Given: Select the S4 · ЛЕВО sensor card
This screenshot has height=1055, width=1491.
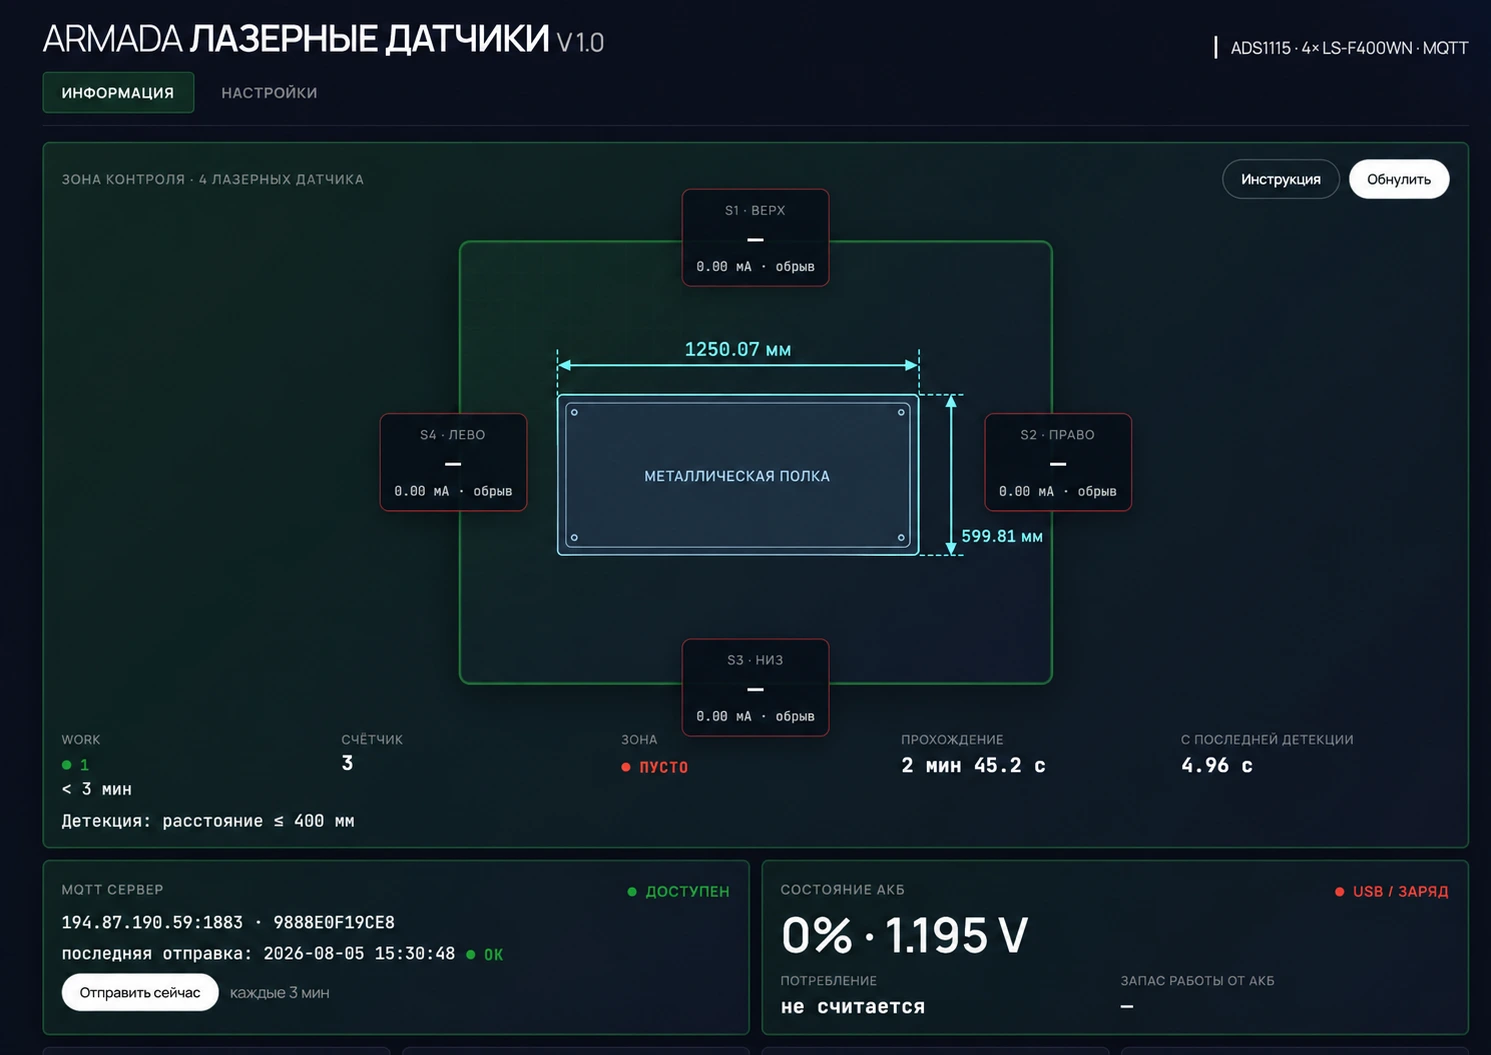Looking at the screenshot, I should (453, 462).
